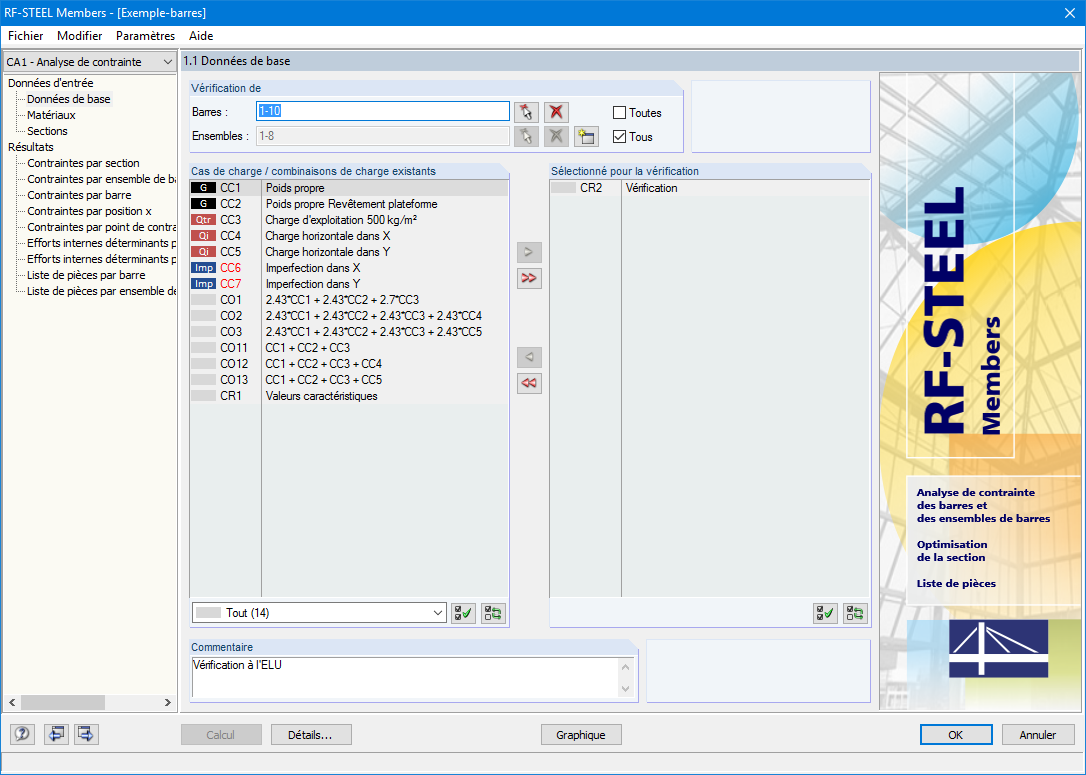Image resolution: width=1086 pixels, height=775 pixels.
Task: Select CC5 Charge horizontale dans Y
Action: coord(349,252)
